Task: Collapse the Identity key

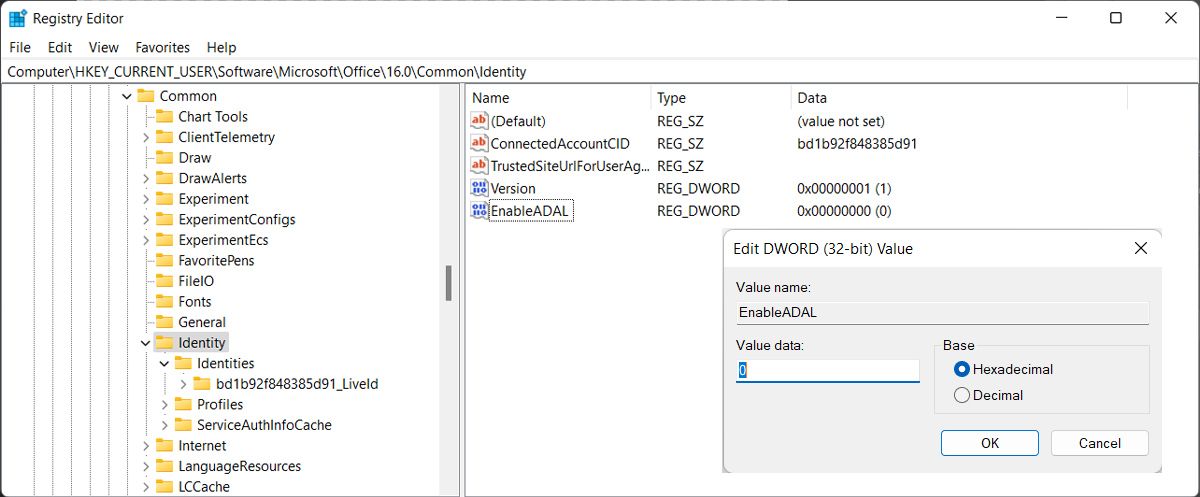Action: point(146,343)
